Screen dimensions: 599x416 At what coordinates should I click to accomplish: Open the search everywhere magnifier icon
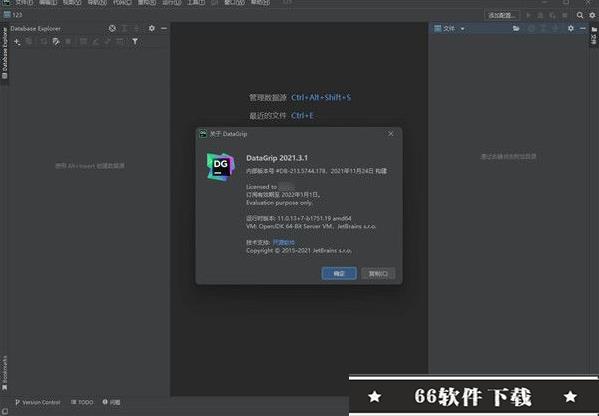point(580,15)
